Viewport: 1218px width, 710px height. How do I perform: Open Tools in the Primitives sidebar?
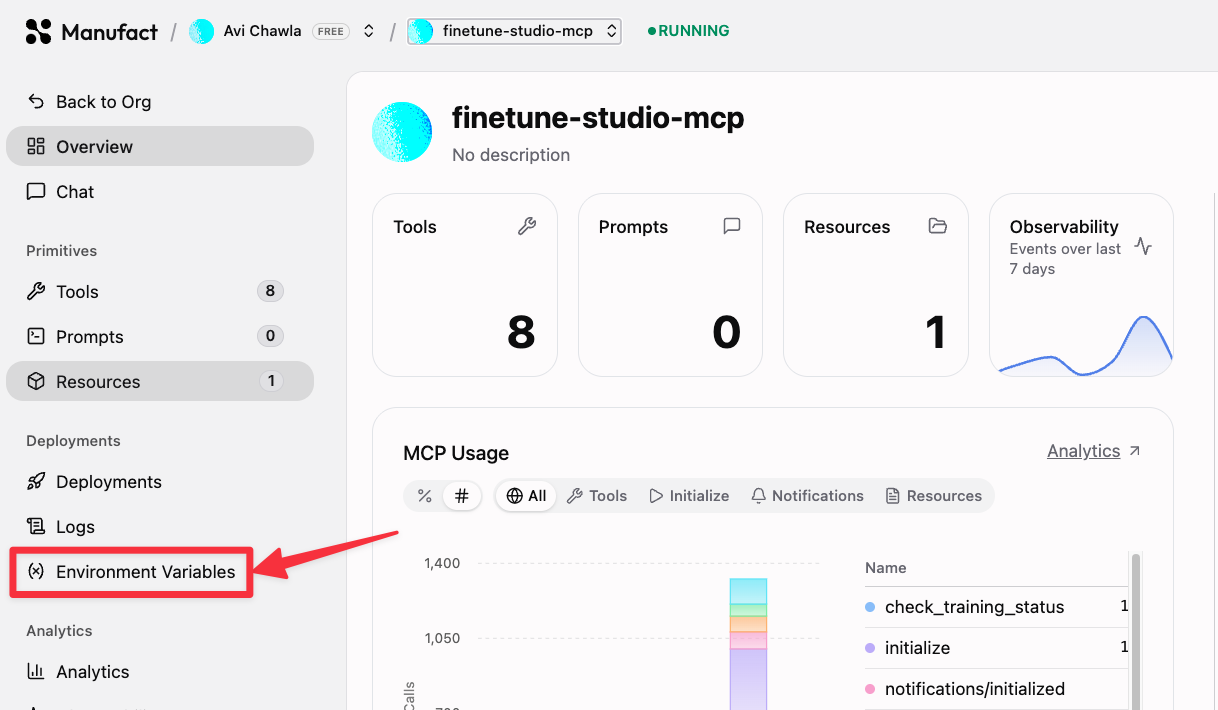160,291
